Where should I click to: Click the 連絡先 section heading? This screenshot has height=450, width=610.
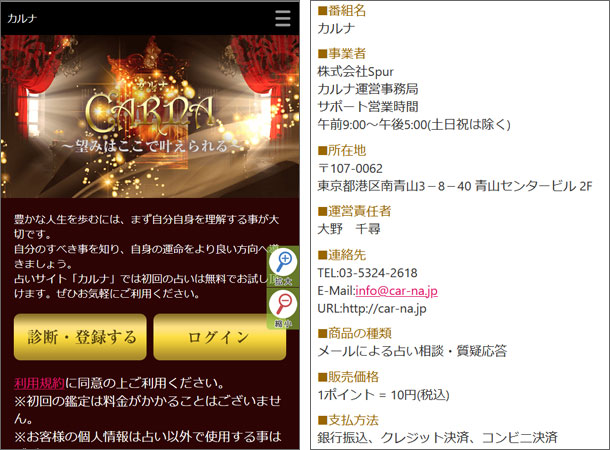tap(342, 255)
